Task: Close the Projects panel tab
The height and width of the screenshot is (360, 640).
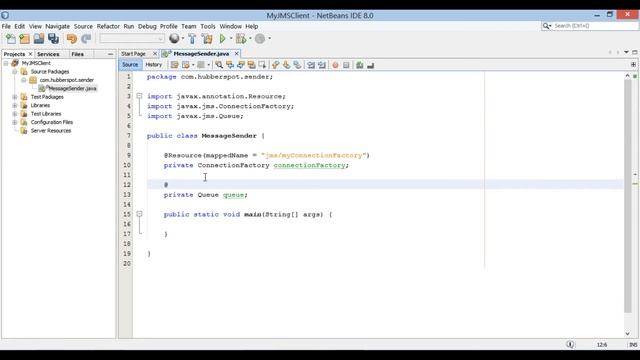Action: click(30, 54)
